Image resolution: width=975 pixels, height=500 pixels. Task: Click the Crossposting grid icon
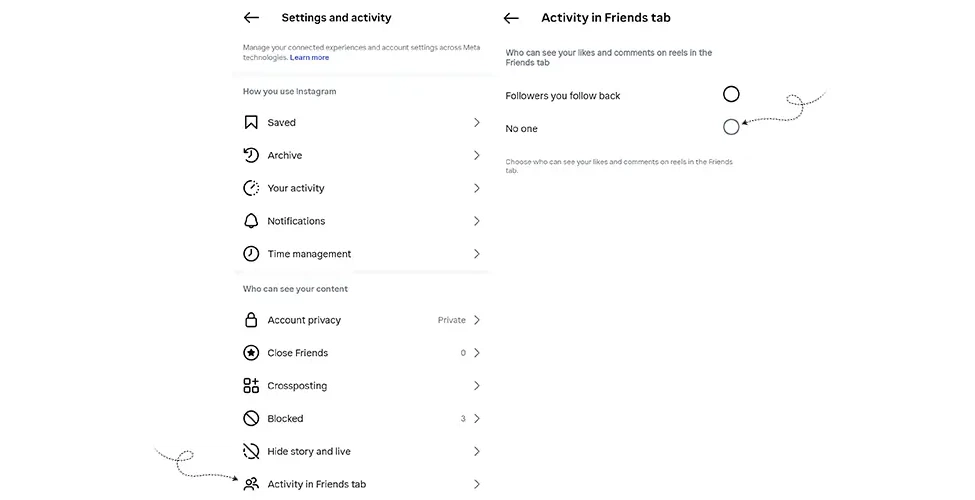251,386
